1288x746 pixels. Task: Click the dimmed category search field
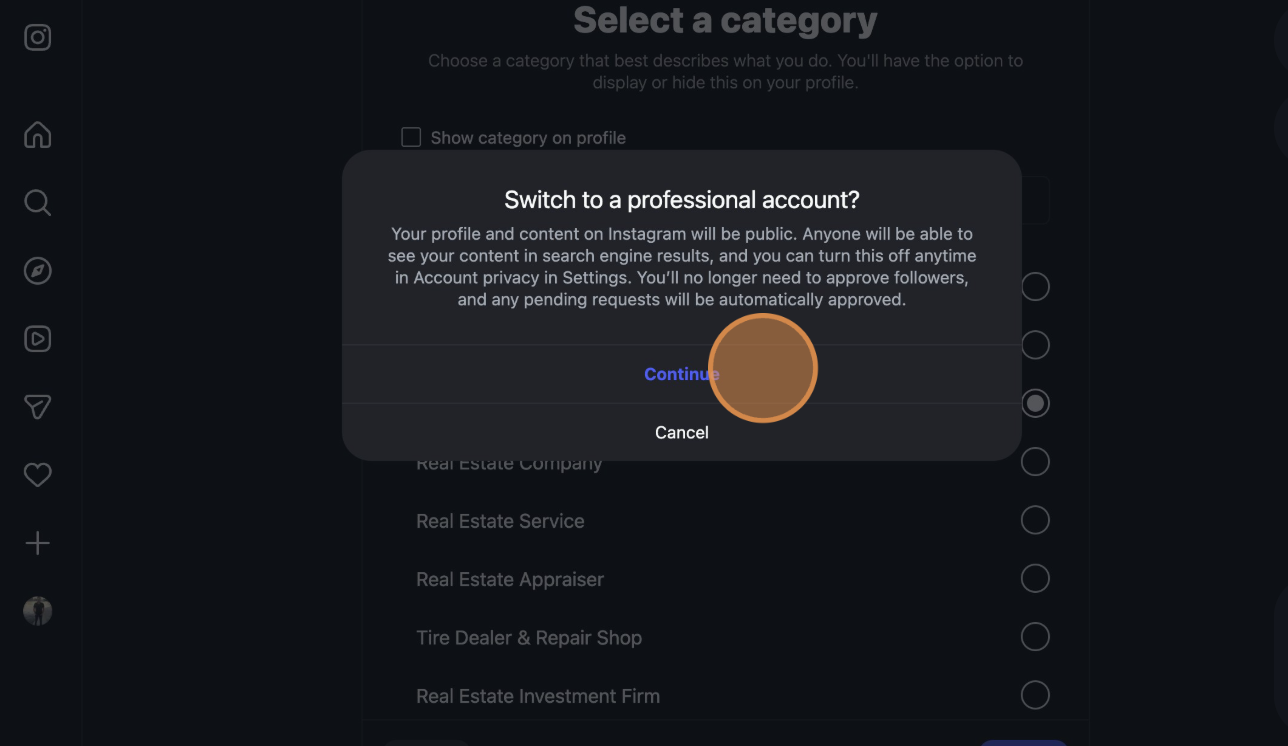tap(725, 199)
